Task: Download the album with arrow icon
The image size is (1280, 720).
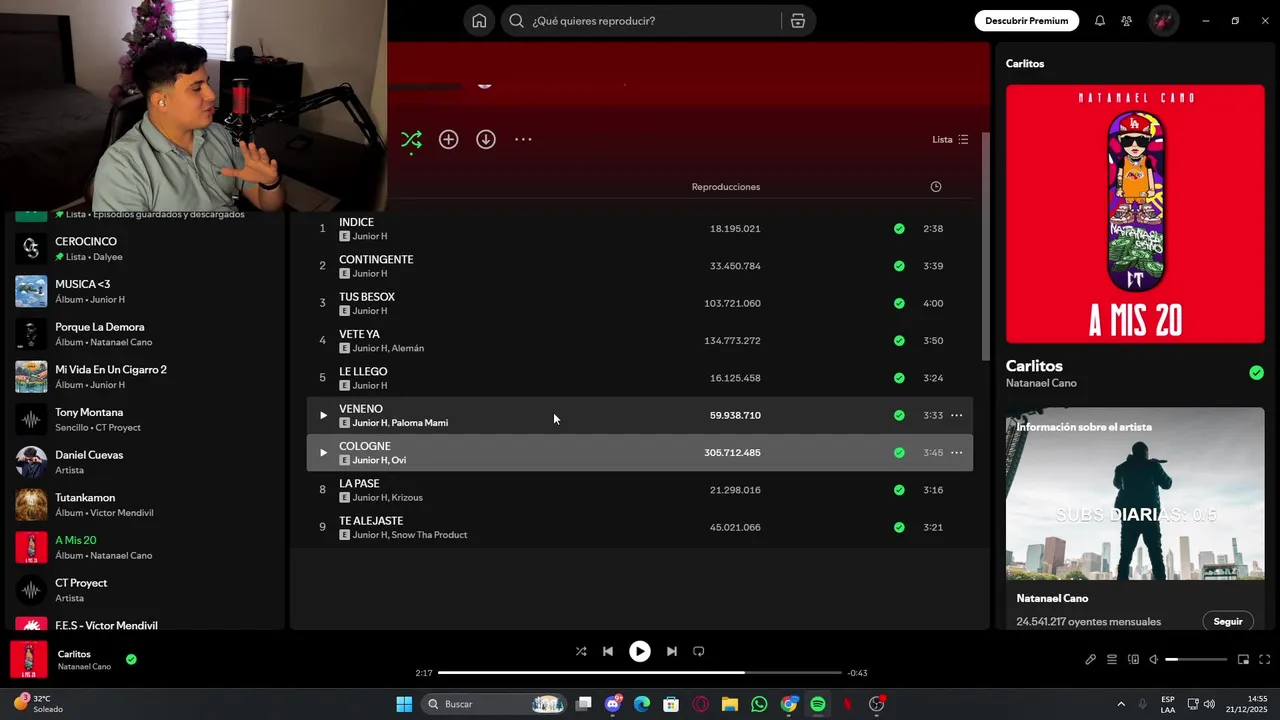Action: pos(486,140)
